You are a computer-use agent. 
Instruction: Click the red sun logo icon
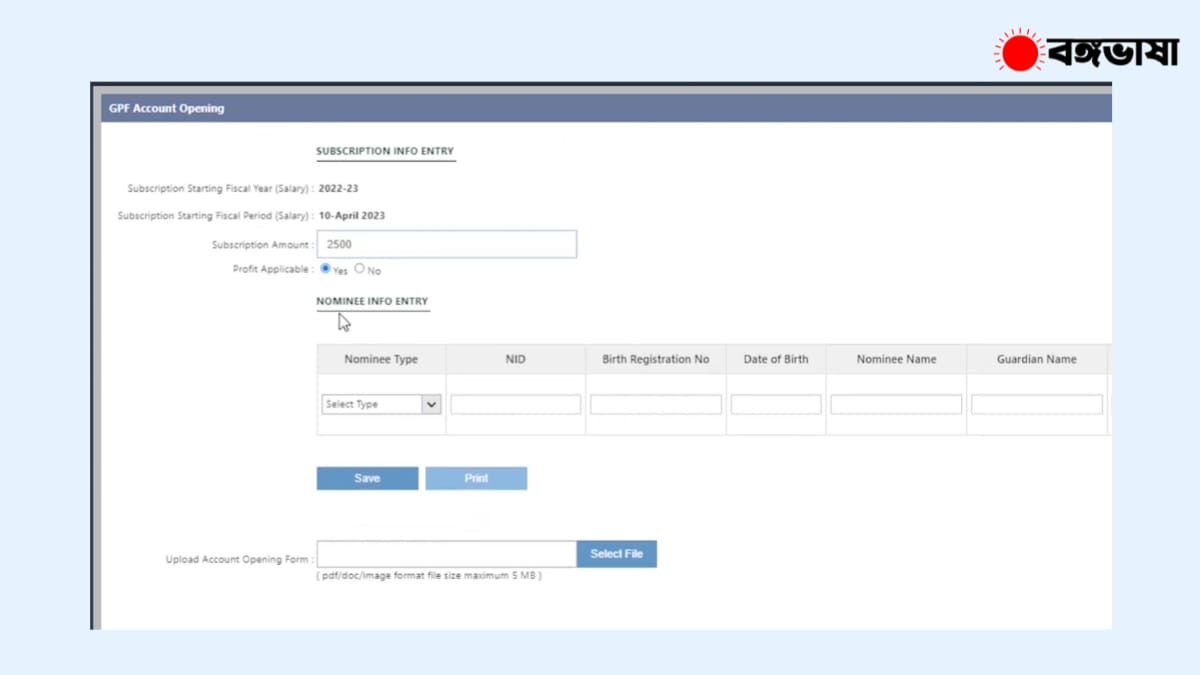click(x=1019, y=51)
